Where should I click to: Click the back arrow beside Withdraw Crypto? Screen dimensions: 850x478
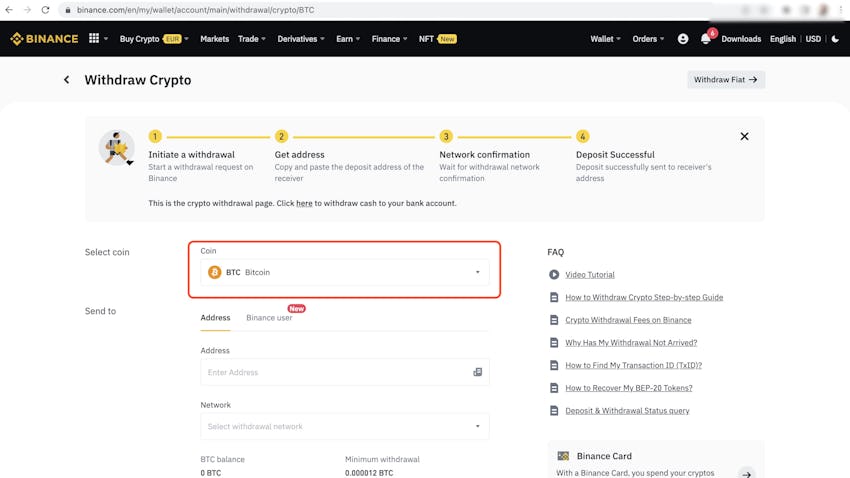coord(67,80)
